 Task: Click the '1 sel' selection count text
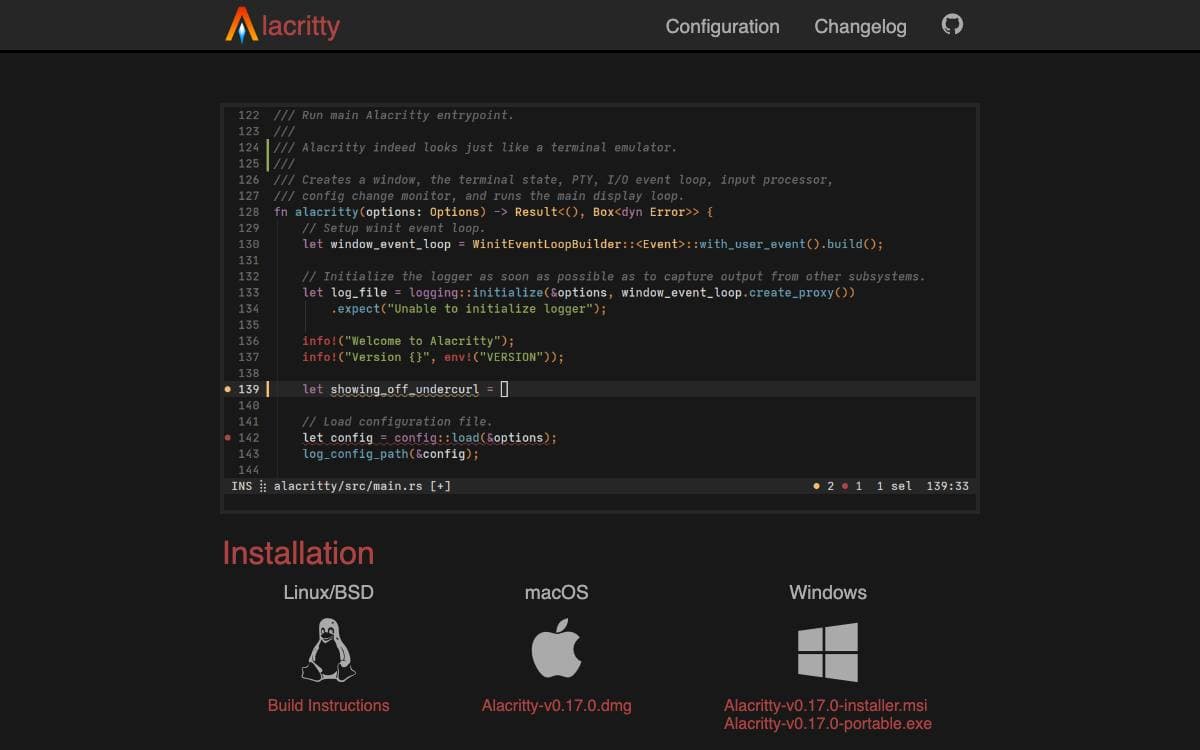[x=894, y=486]
